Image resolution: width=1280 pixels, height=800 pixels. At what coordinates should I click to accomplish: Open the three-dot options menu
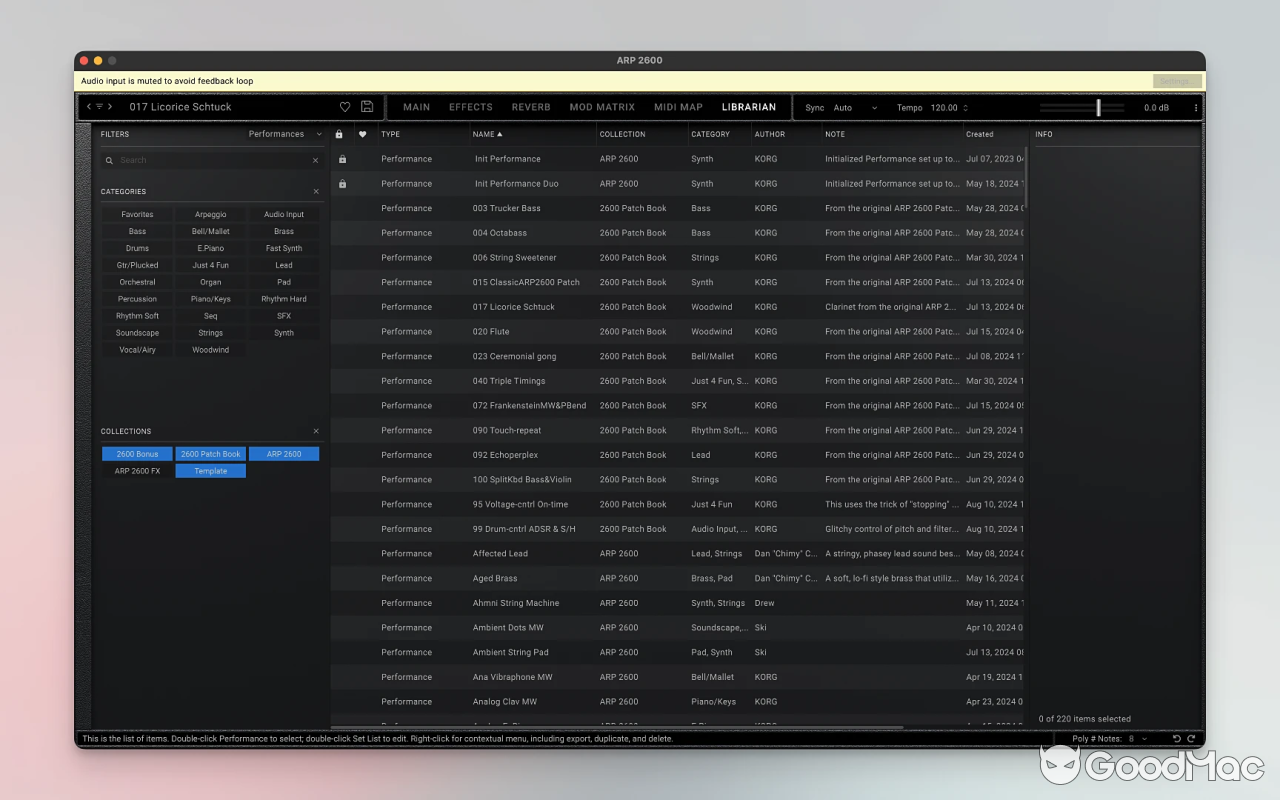1195,108
